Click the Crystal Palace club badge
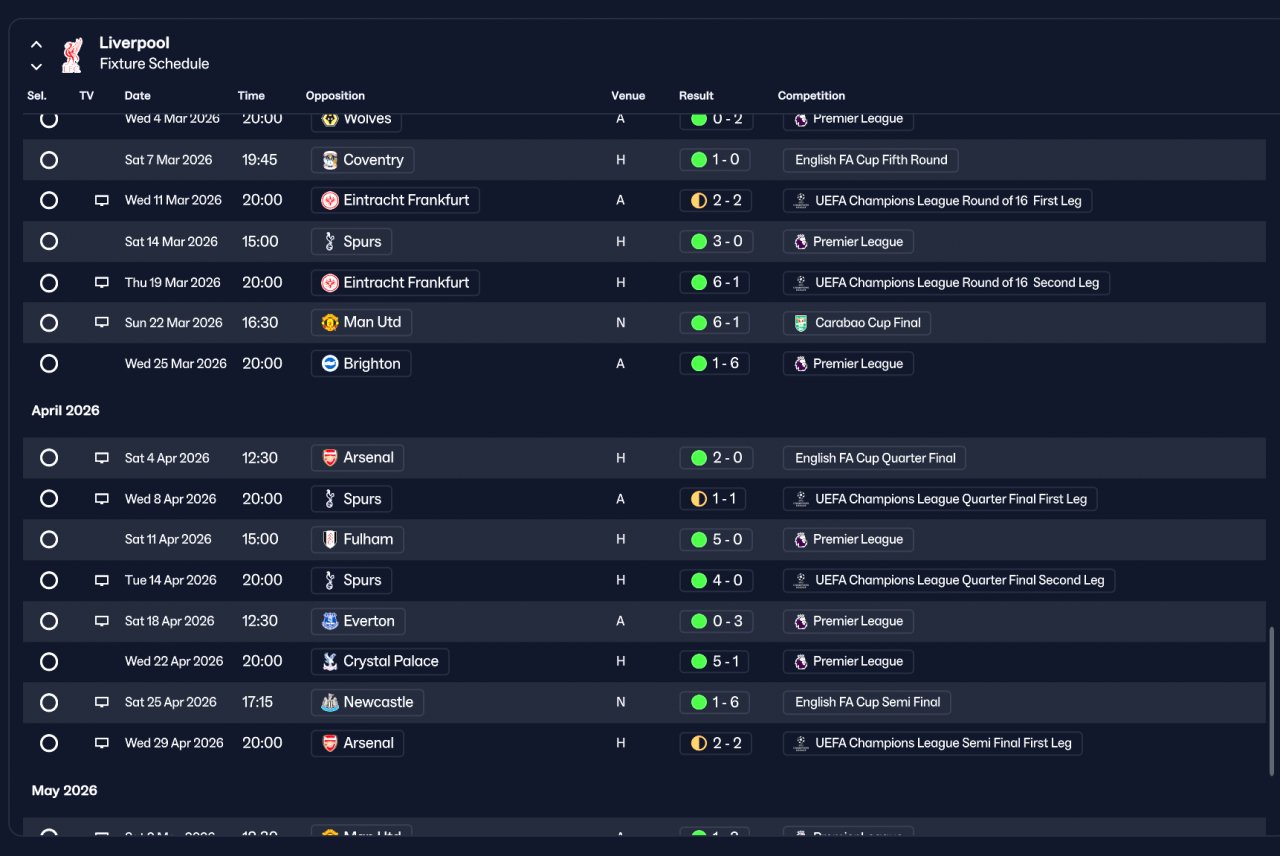The image size is (1280, 856). coord(329,662)
